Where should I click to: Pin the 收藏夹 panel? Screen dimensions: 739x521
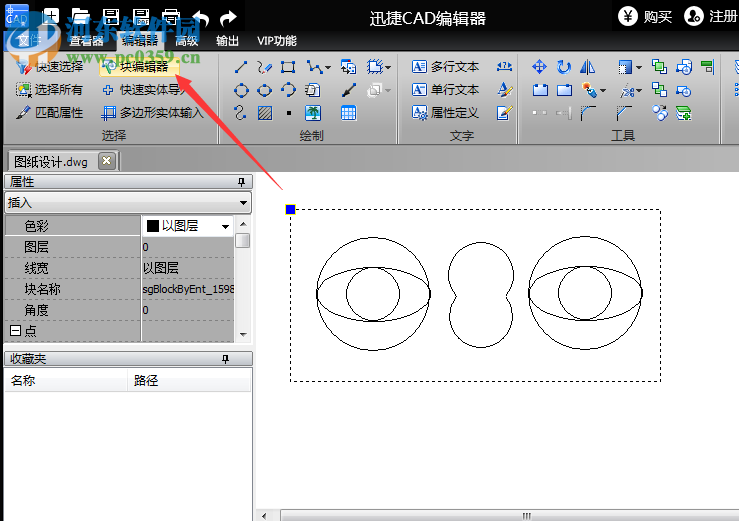(x=225, y=359)
